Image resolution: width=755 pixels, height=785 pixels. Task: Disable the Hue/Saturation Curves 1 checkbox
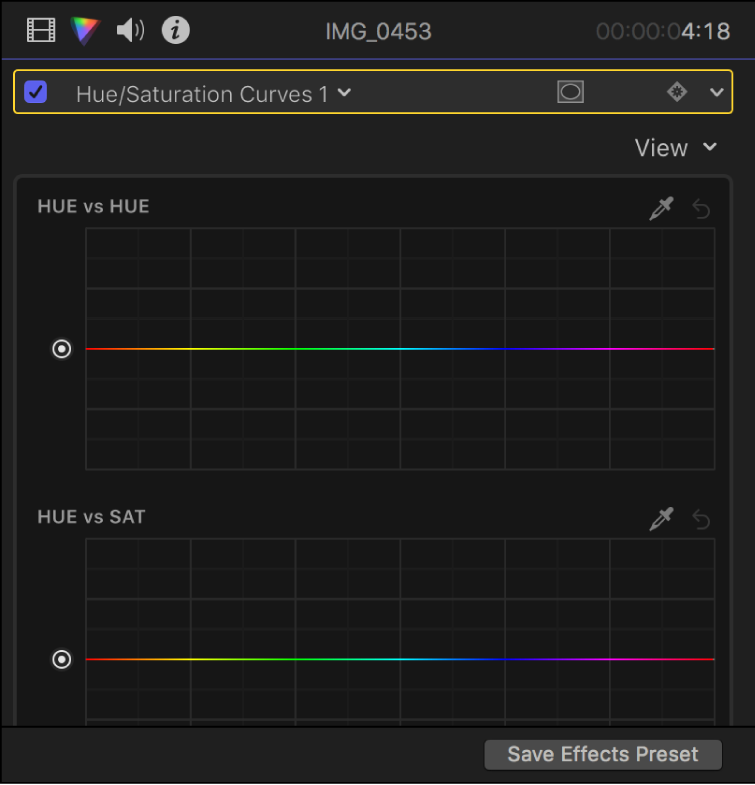(x=36, y=93)
